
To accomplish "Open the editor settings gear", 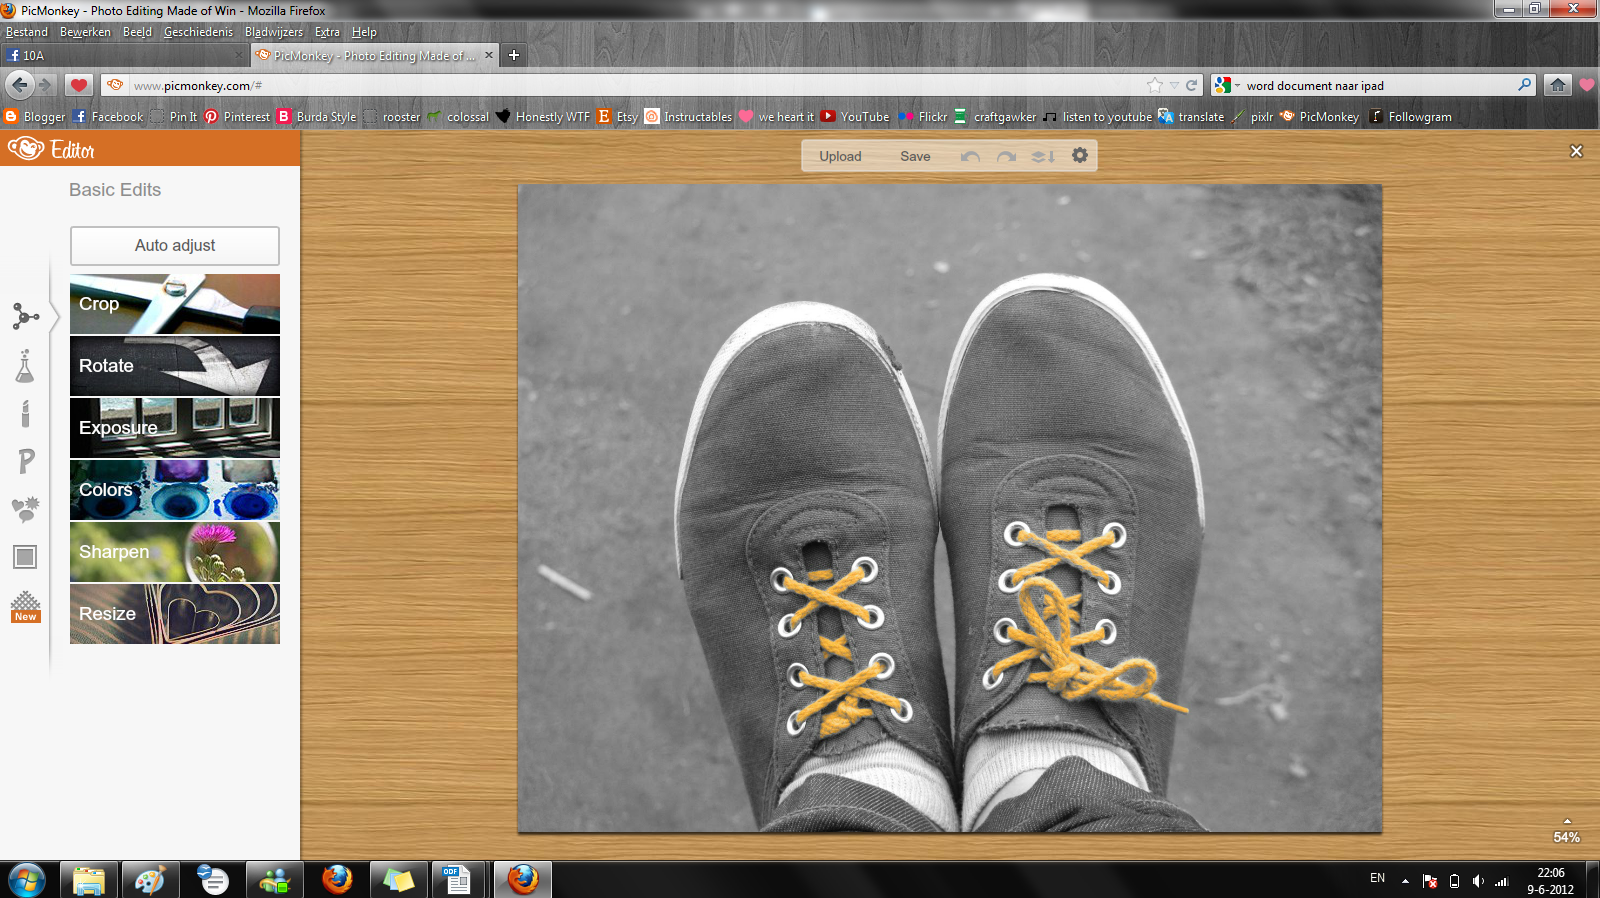I will 1080,155.
